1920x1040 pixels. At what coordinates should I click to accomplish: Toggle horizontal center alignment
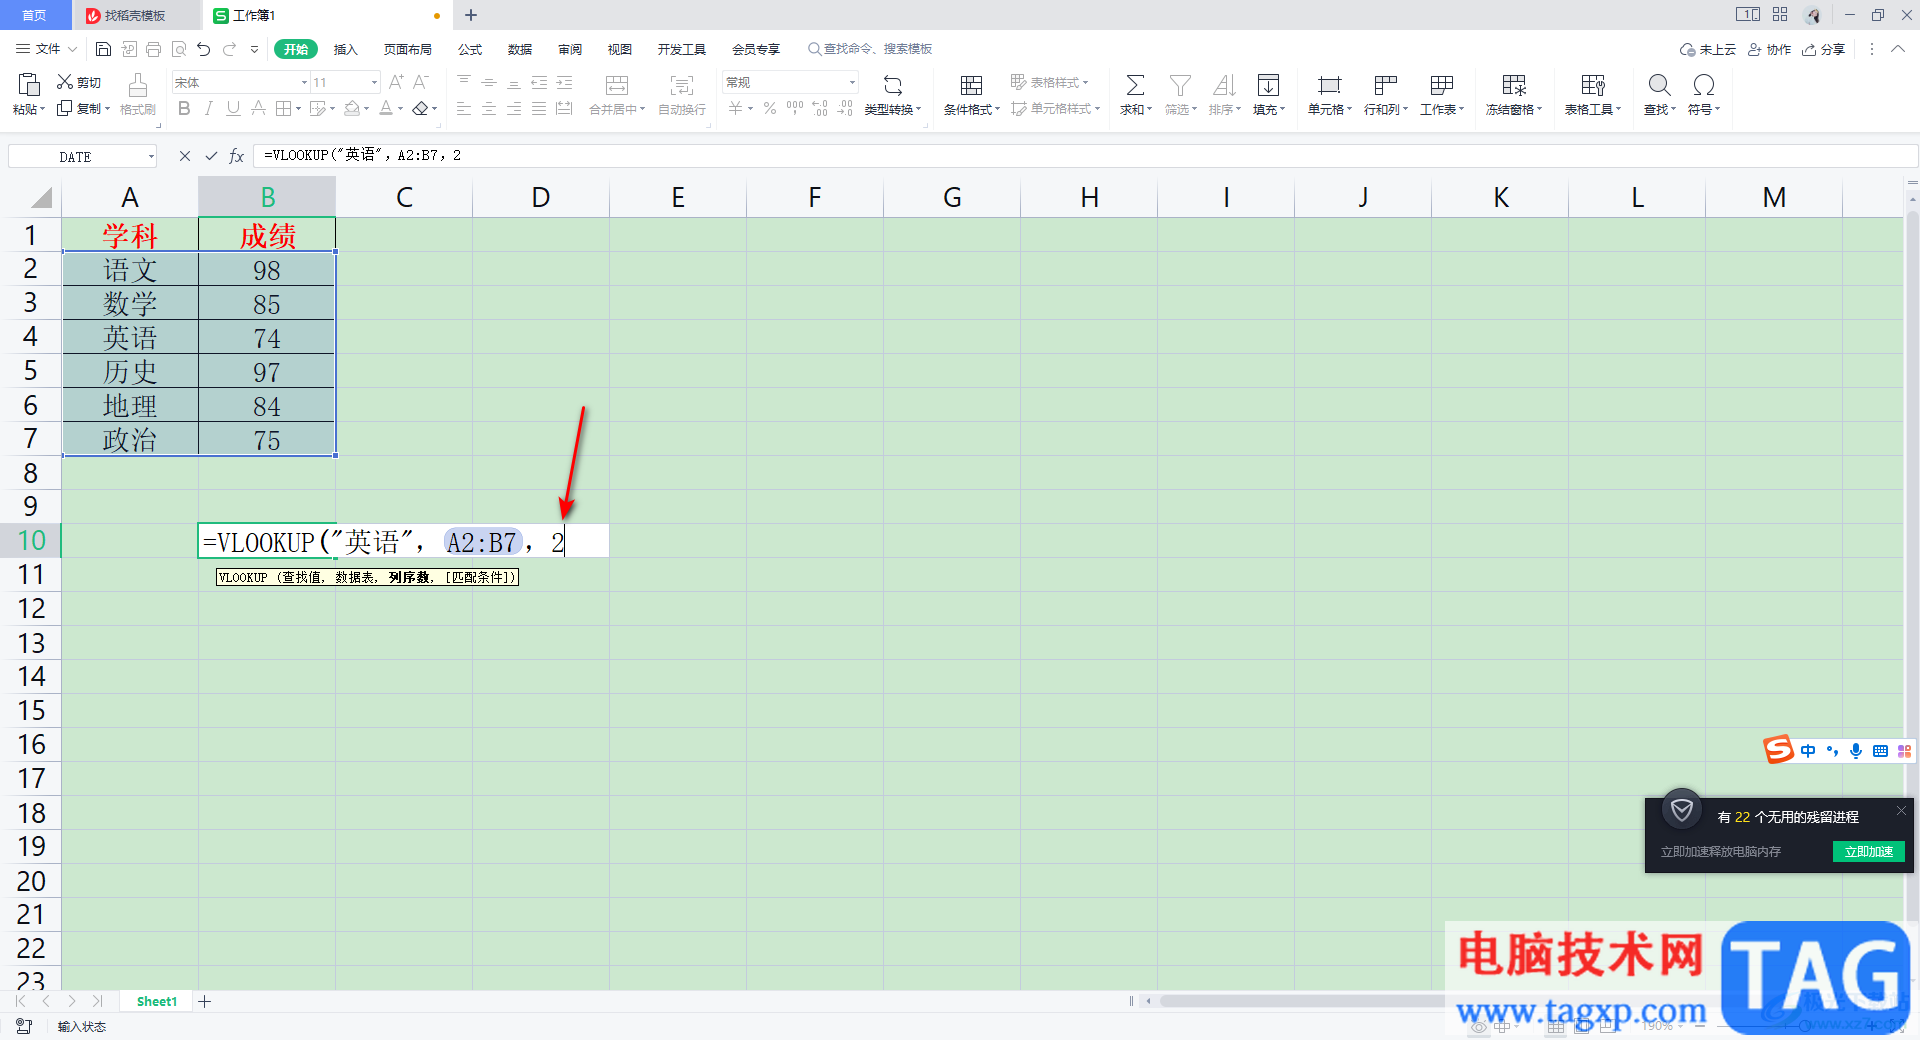click(x=489, y=108)
